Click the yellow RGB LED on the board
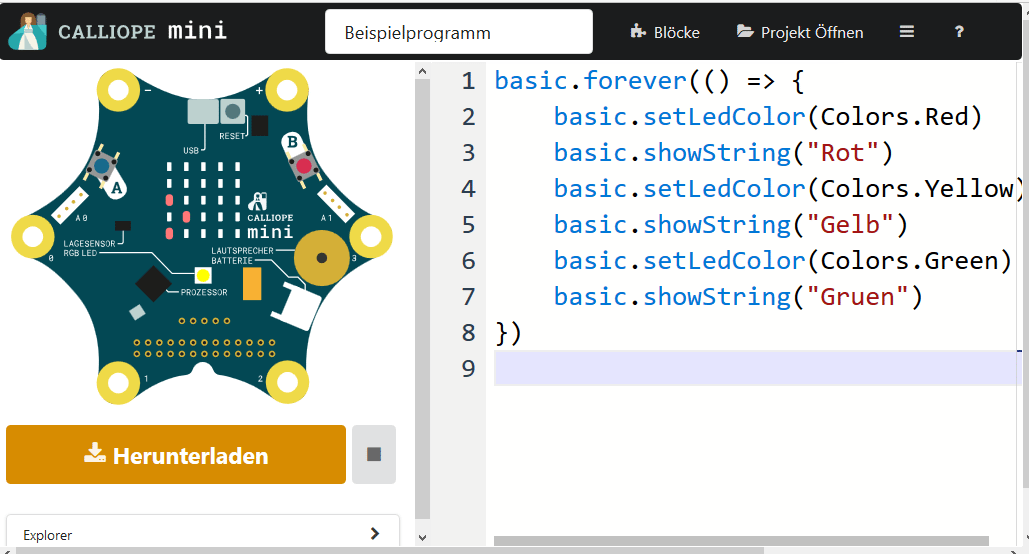 pos(203,276)
